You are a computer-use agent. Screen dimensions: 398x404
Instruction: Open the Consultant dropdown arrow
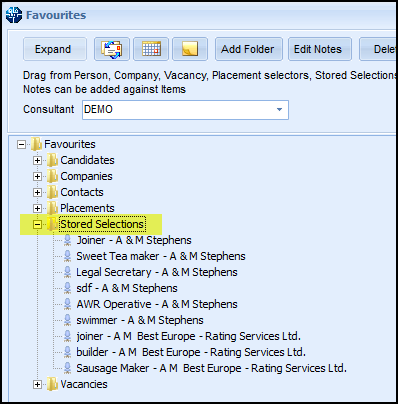tap(279, 110)
